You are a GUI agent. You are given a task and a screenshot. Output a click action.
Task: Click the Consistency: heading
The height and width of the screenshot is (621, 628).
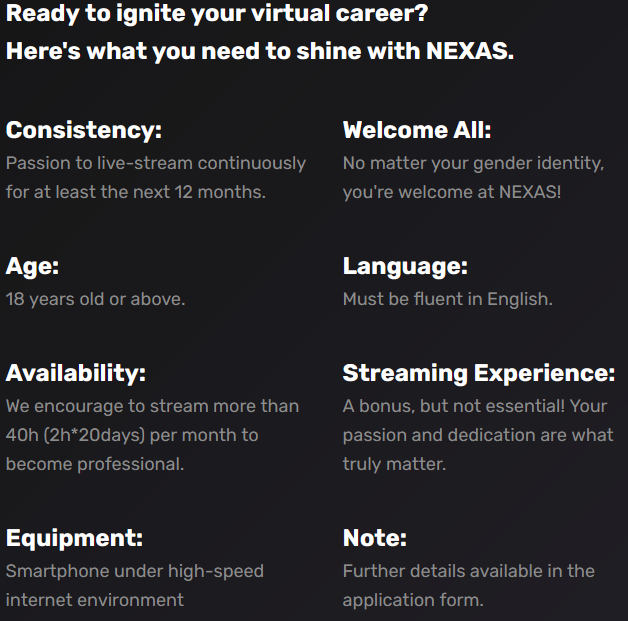[x=84, y=131]
